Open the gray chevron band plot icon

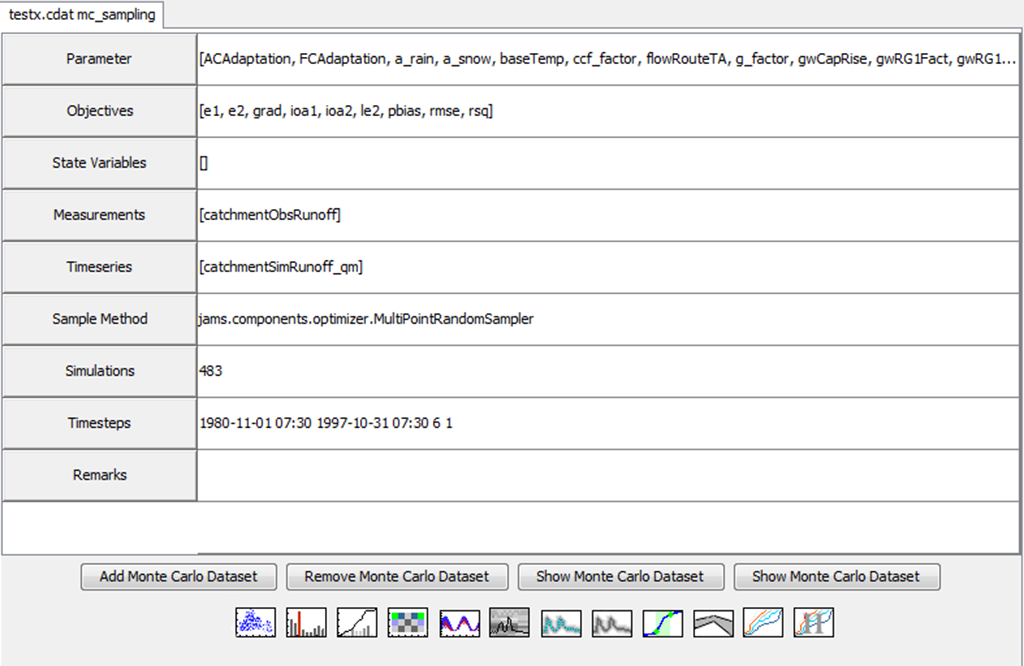coord(714,623)
